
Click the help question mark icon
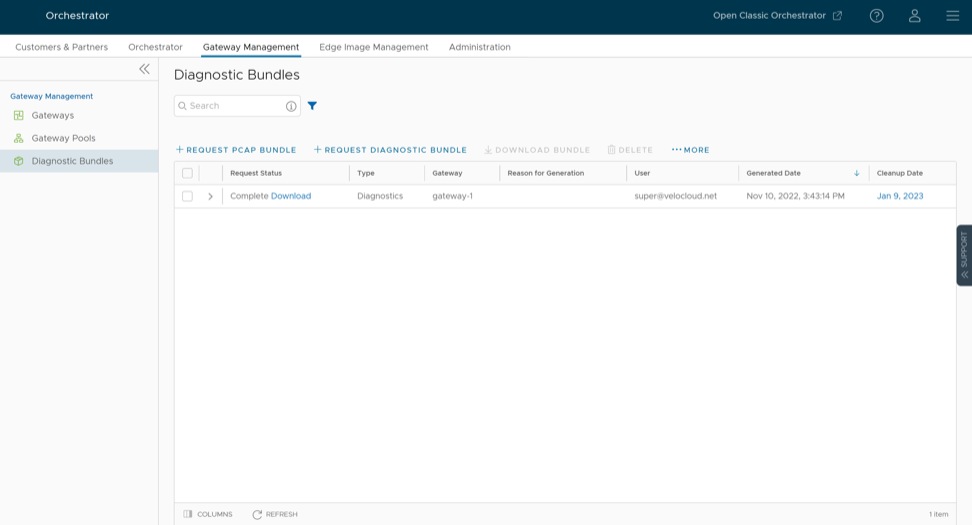[876, 16]
